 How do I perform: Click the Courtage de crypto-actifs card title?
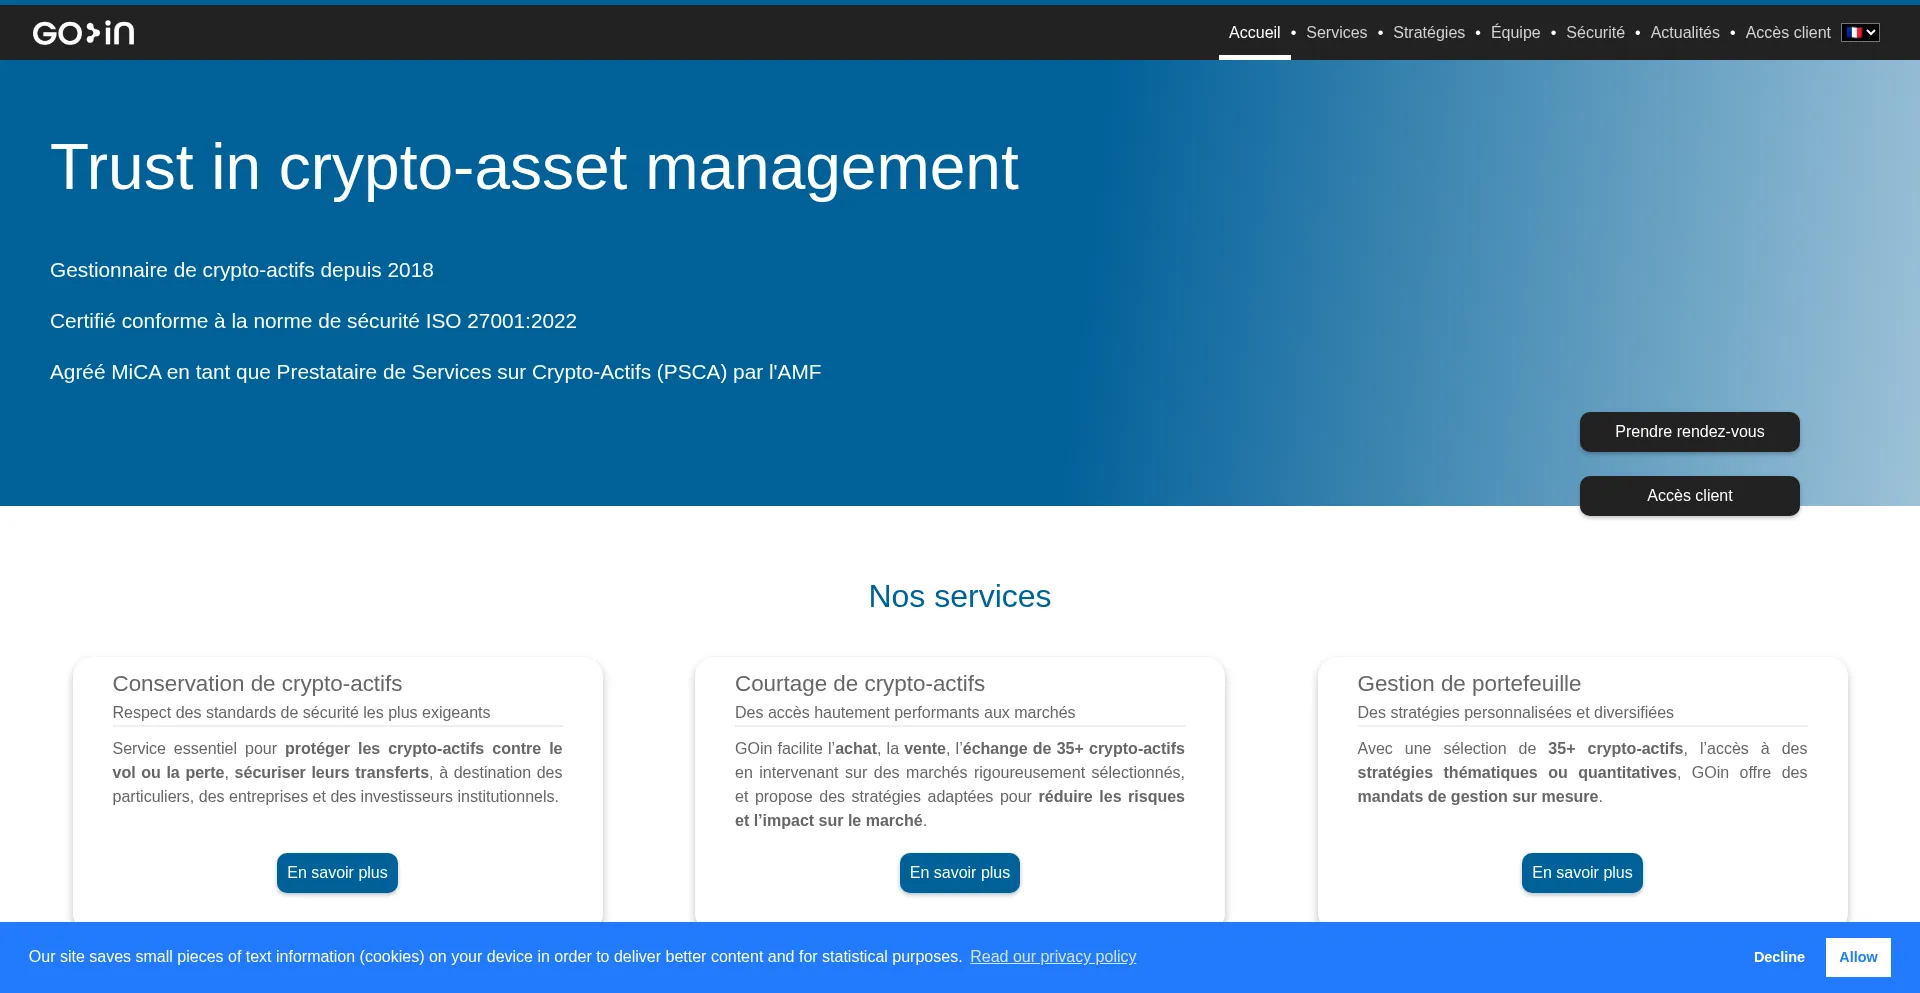tap(860, 684)
